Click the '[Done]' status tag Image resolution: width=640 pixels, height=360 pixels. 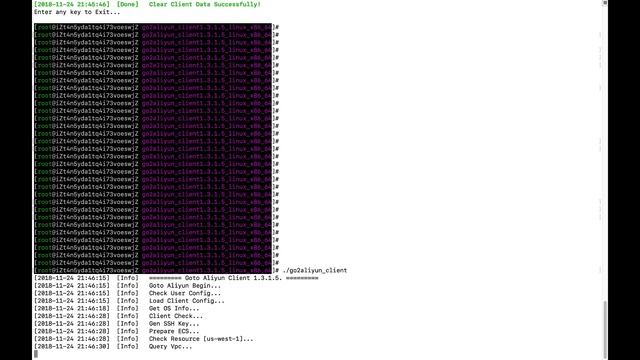(127, 4)
